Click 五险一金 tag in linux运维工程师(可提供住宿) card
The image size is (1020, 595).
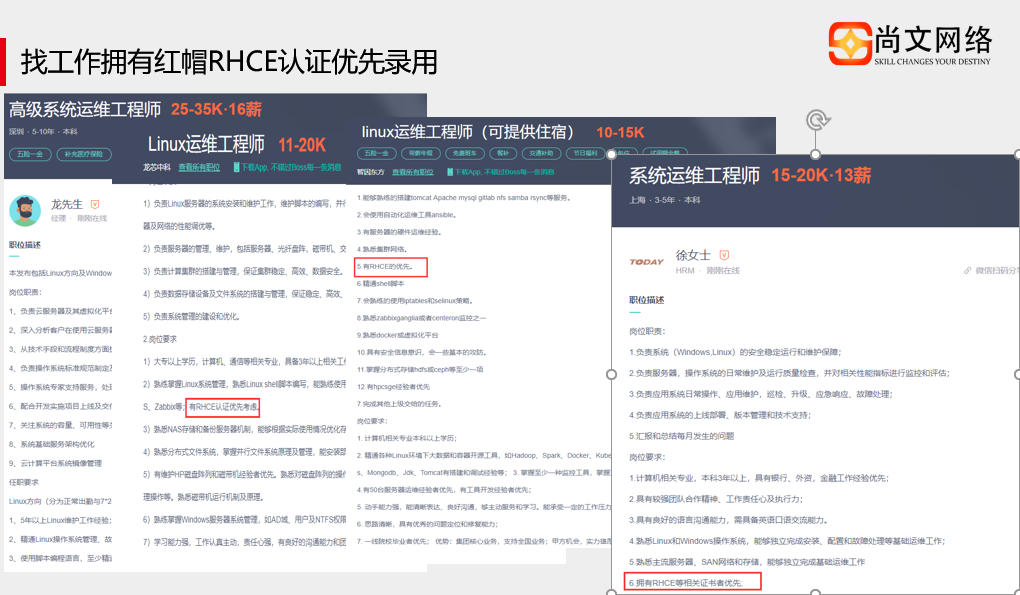point(377,153)
